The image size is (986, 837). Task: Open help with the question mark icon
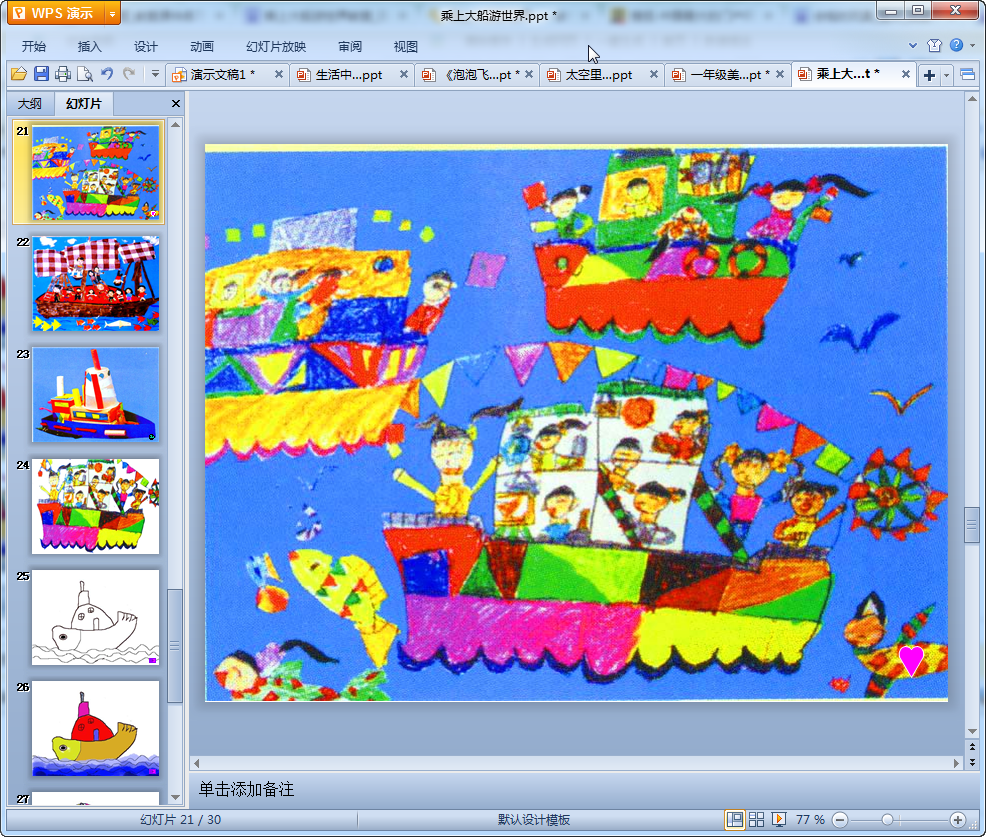[956, 45]
